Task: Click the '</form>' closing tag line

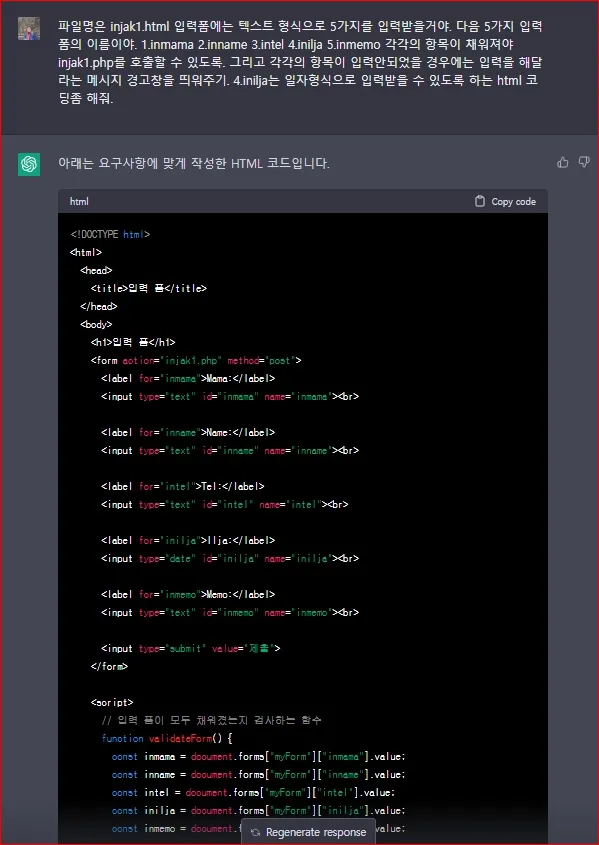Action: 109,666
